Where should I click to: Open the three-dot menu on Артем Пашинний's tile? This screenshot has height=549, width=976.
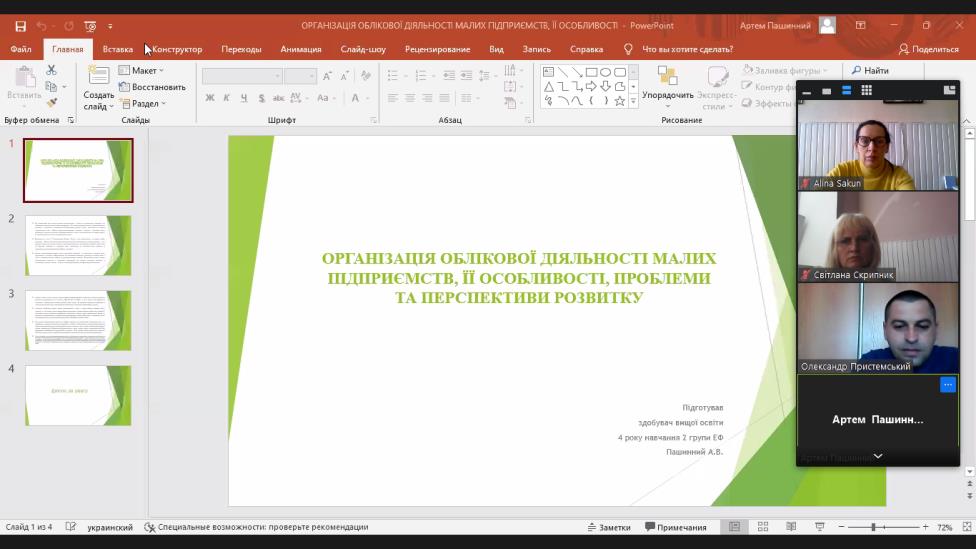947,385
